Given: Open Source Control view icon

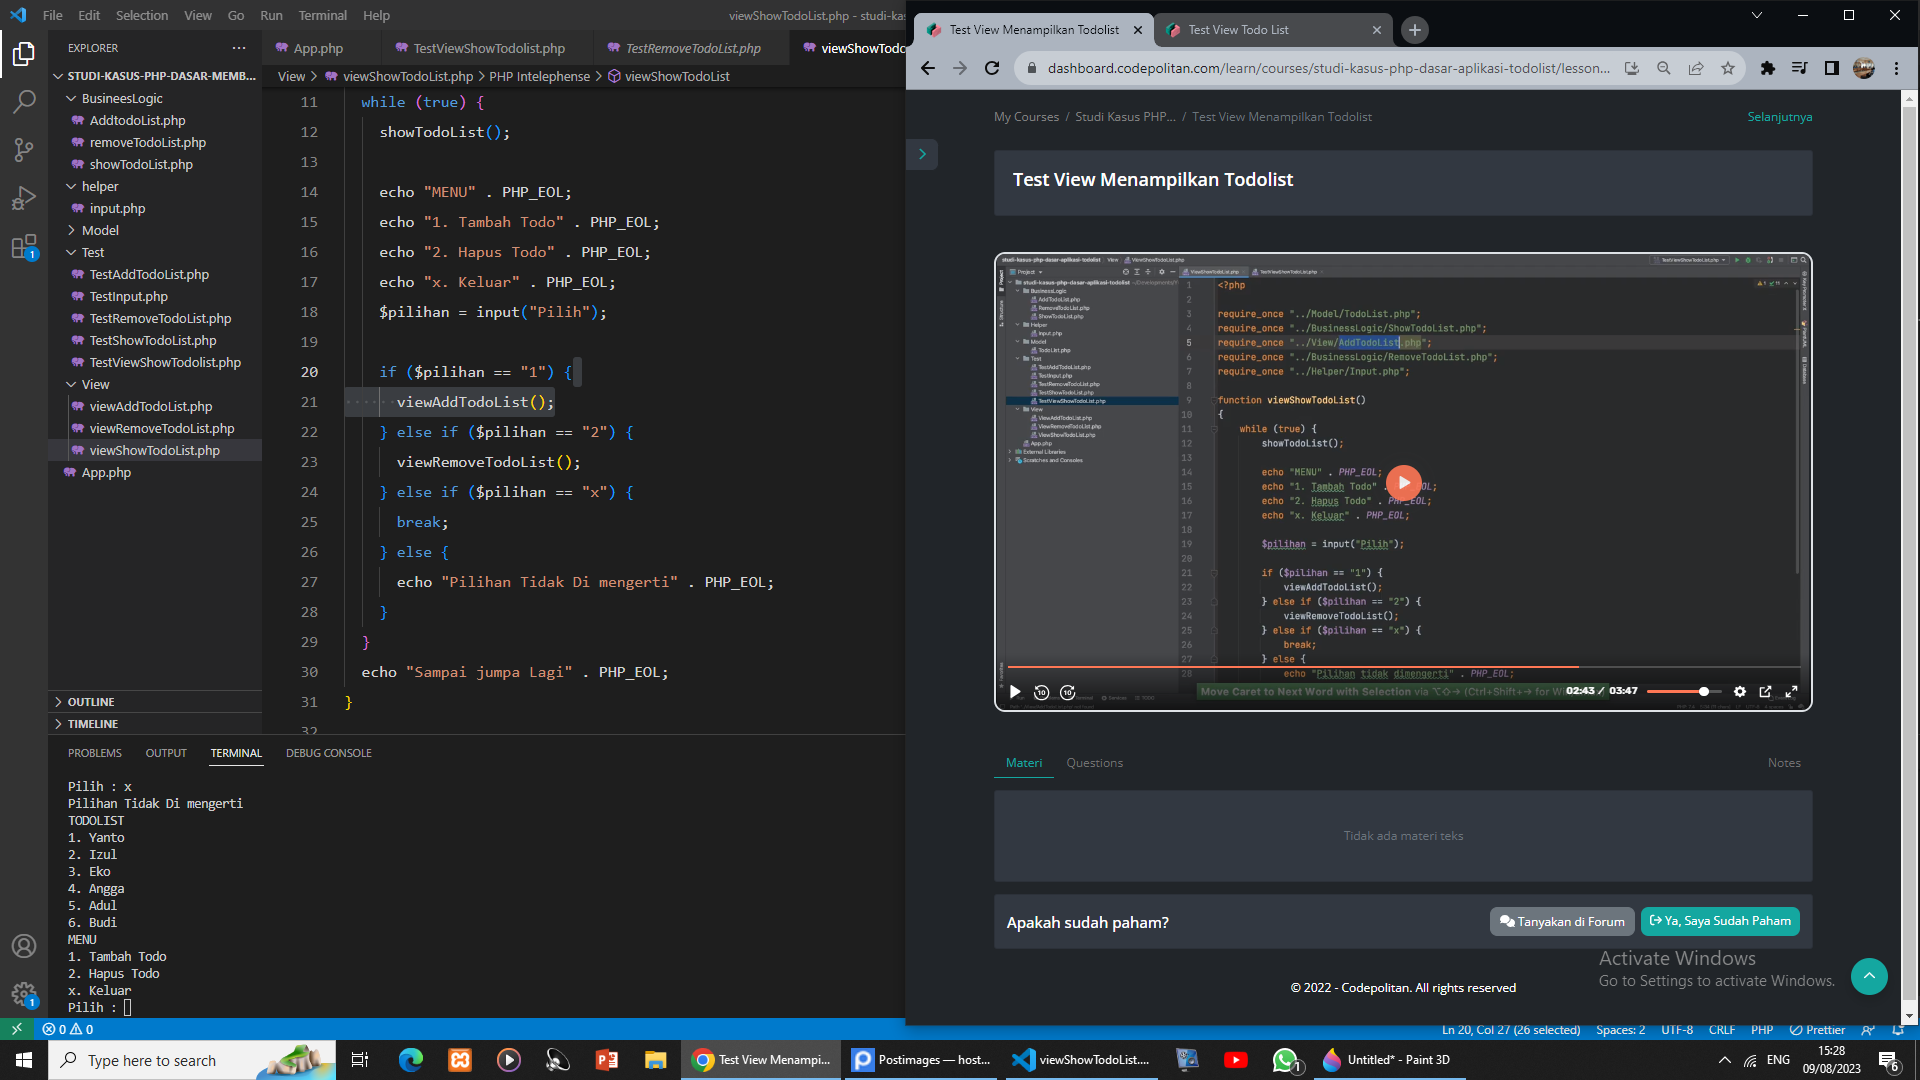Looking at the screenshot, I should click(24, 150).
